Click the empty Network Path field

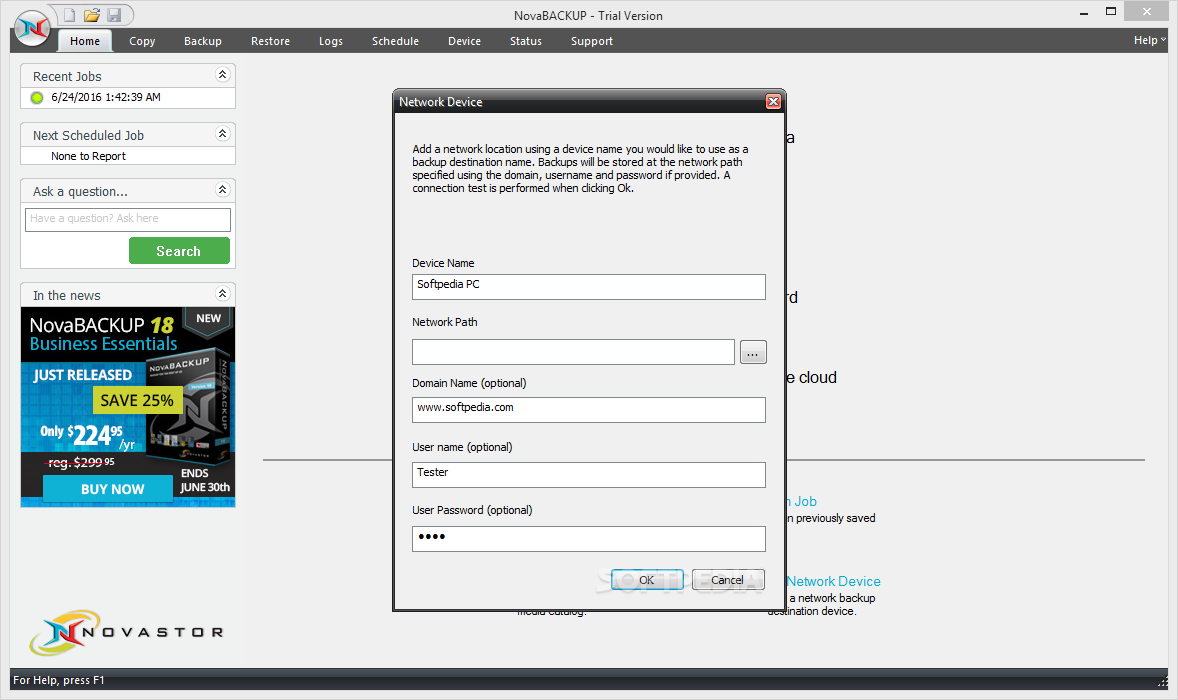573,352
